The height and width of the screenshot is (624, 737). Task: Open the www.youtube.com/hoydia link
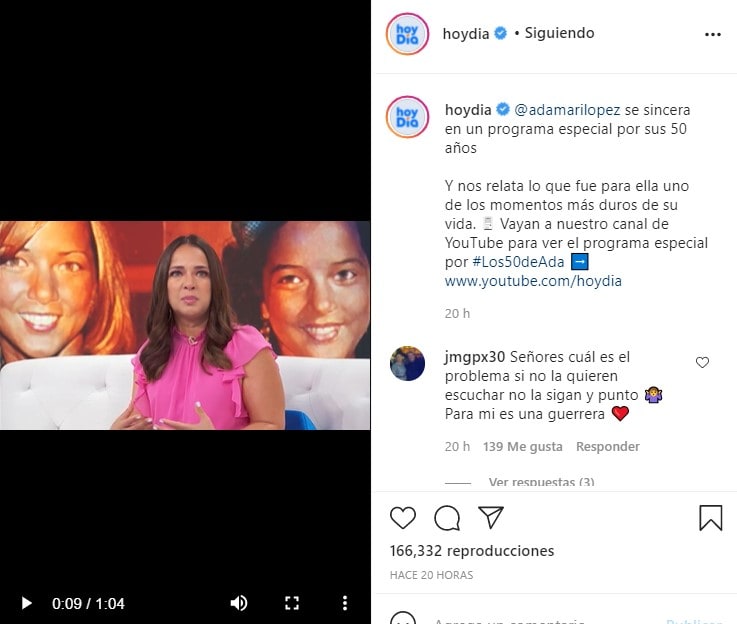(533, 281)
